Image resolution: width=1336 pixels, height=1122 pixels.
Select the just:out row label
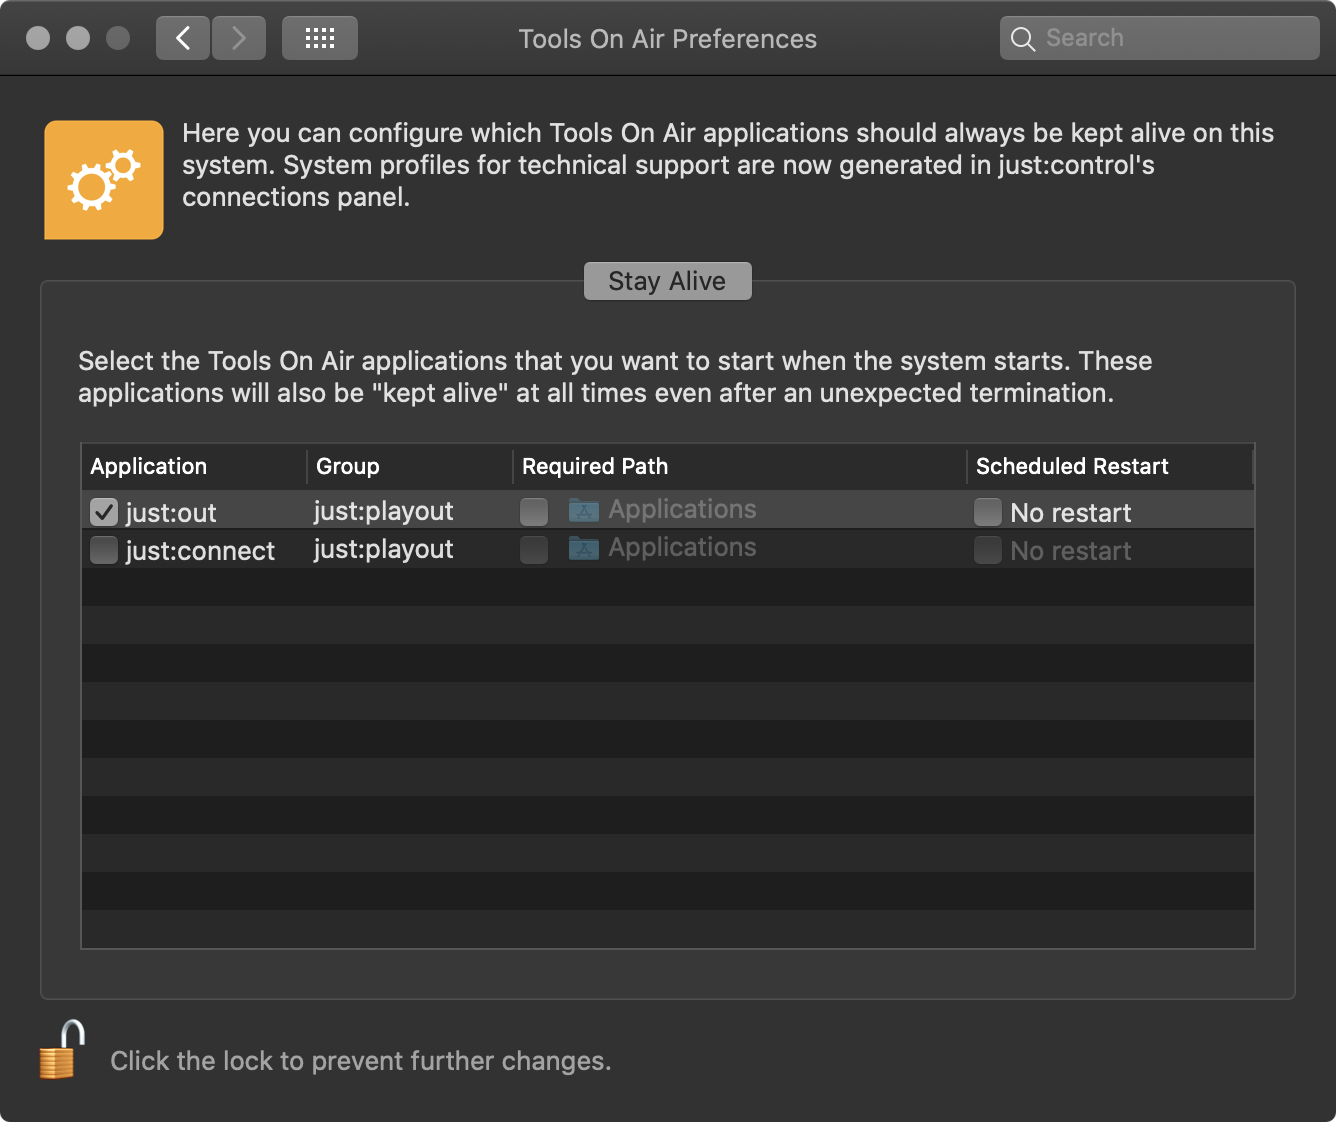click(171, 513)
